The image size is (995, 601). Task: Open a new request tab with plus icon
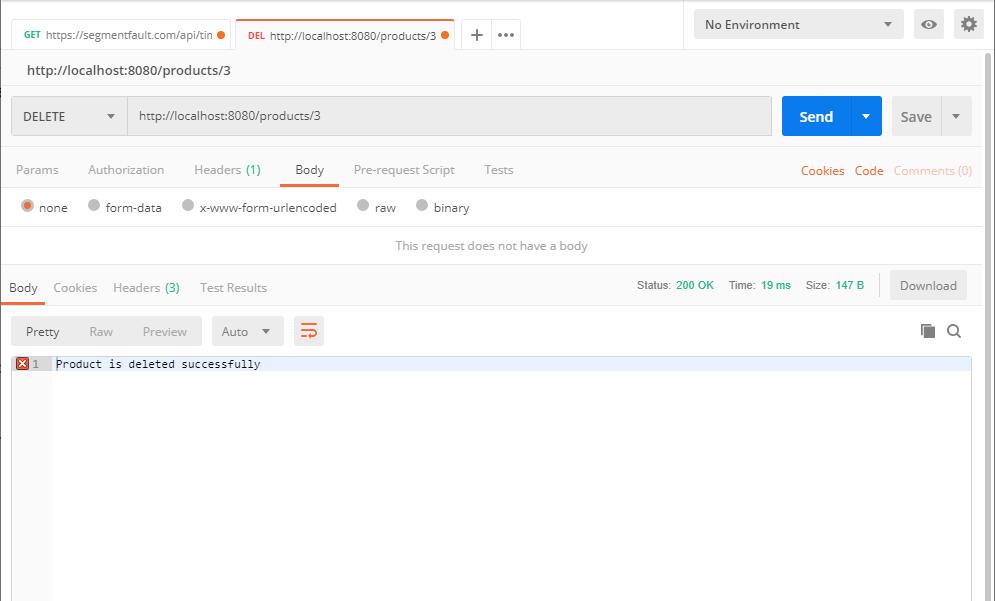[476, 33]
